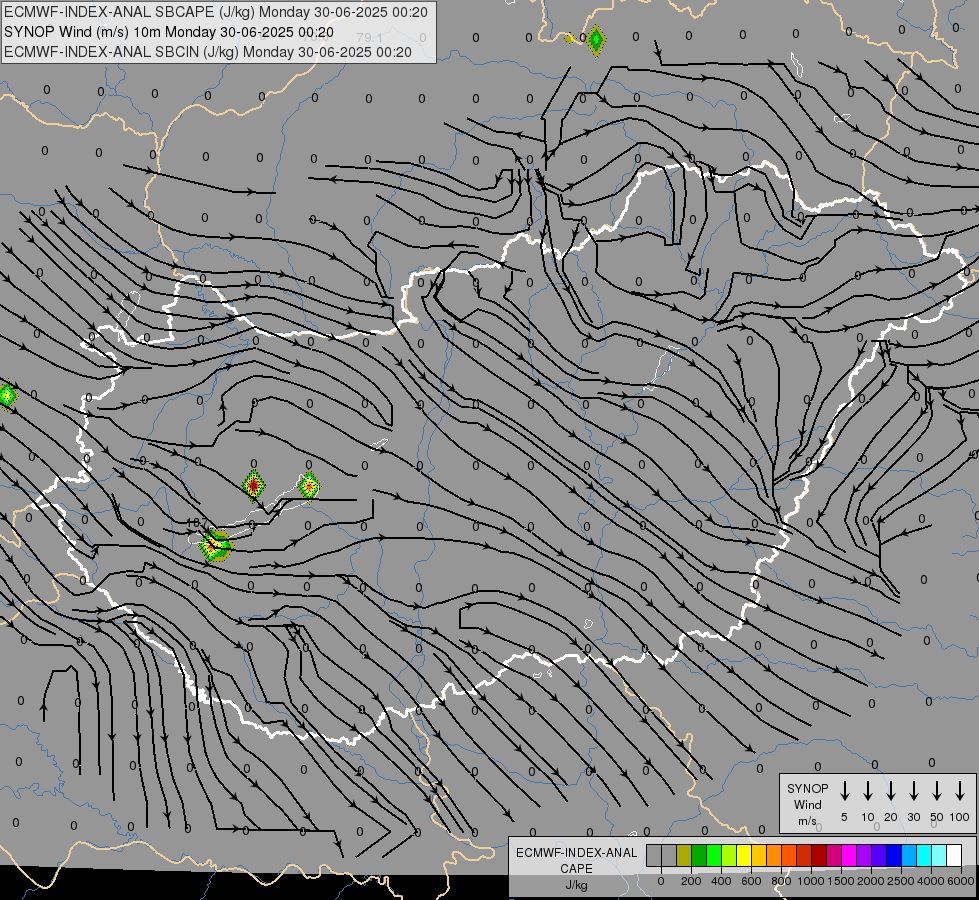Click the 2500 tick label on CAPE scale
Viewport: 979px width, 900px height.
[x=901, y=881]
